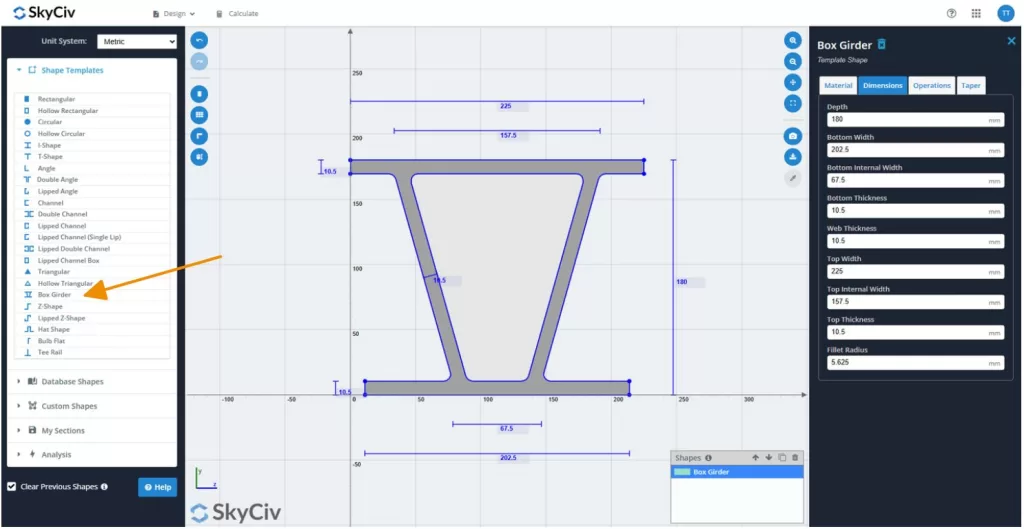Screen dimensions: 1024x529
Task: Open the Taper tab
Action: [x=970, y=86]
